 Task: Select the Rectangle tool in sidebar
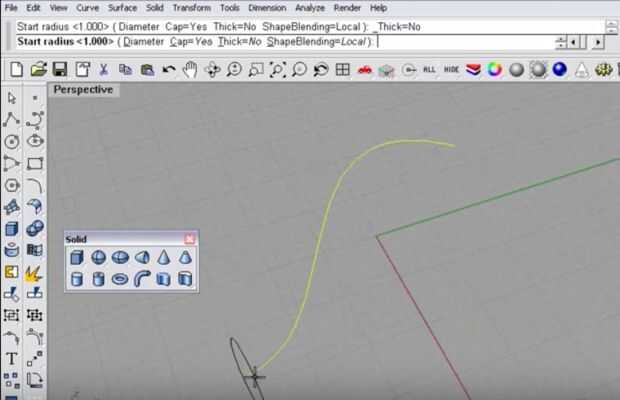[35, 163]
